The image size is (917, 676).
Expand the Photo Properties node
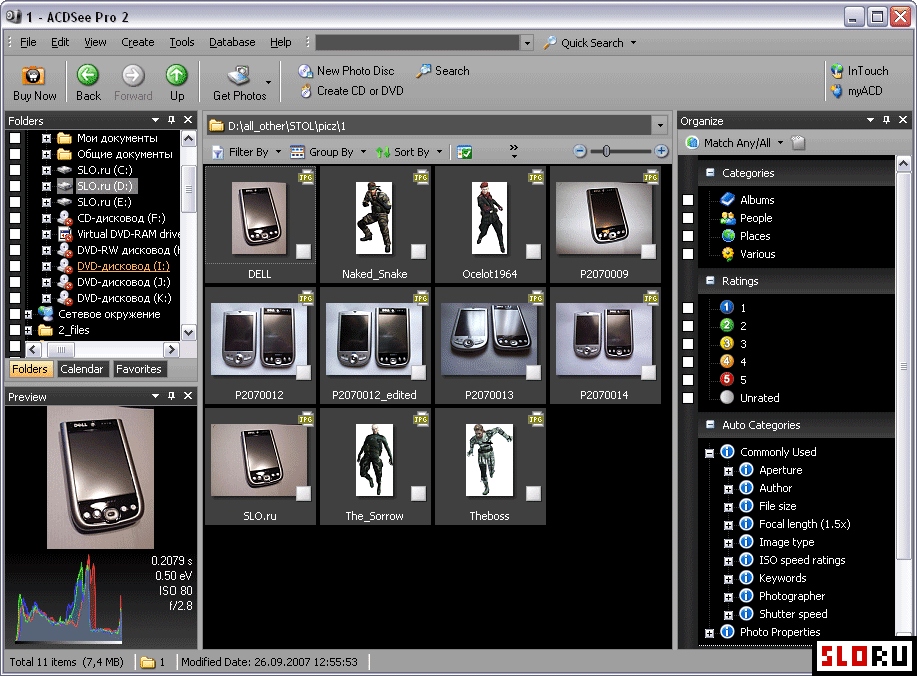(709, 633)
